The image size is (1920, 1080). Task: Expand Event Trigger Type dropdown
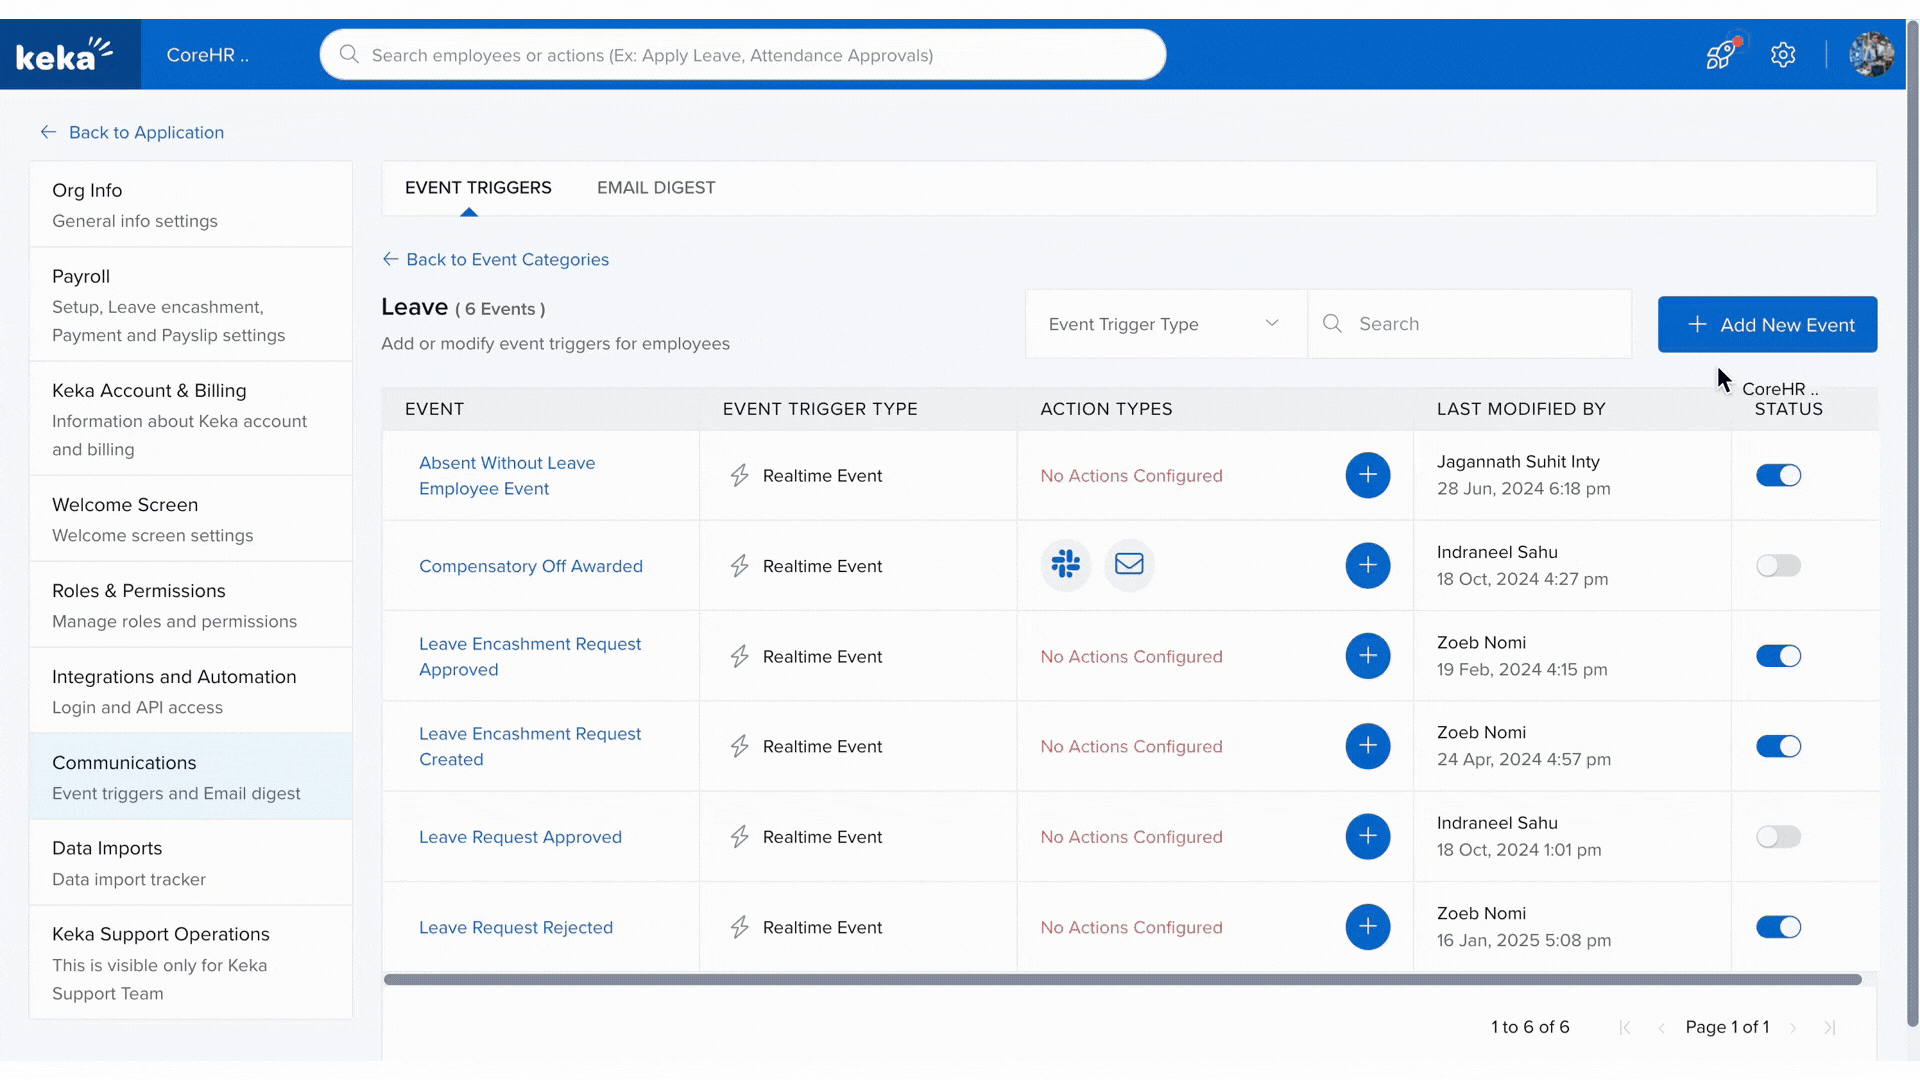pyautogui.click(x=1165, y=324)
